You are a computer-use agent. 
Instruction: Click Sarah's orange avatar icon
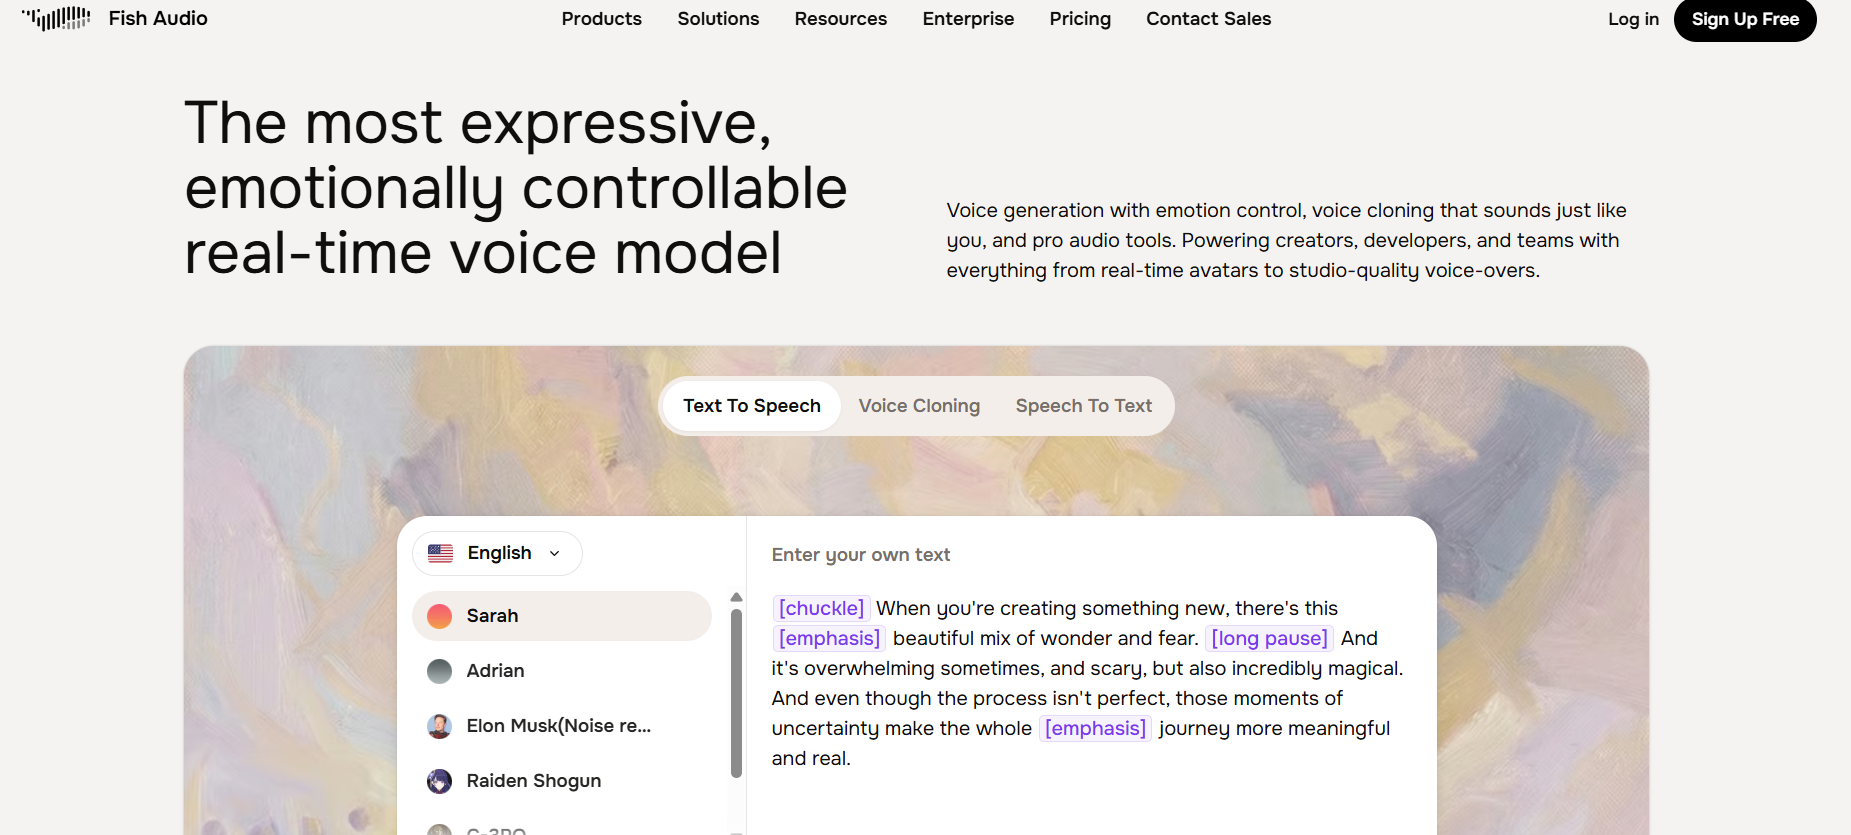tap(439, 616)
